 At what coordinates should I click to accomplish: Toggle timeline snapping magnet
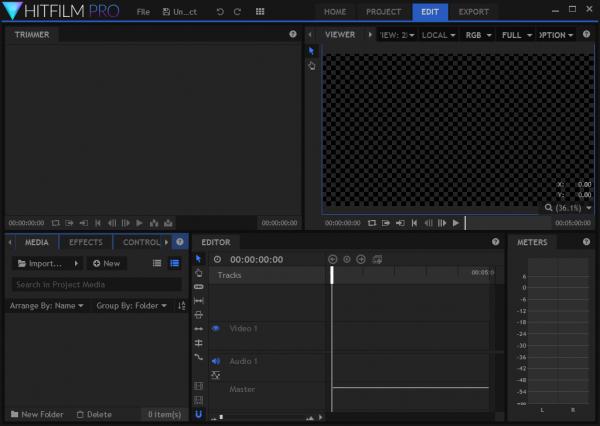(x=199, y=414)
